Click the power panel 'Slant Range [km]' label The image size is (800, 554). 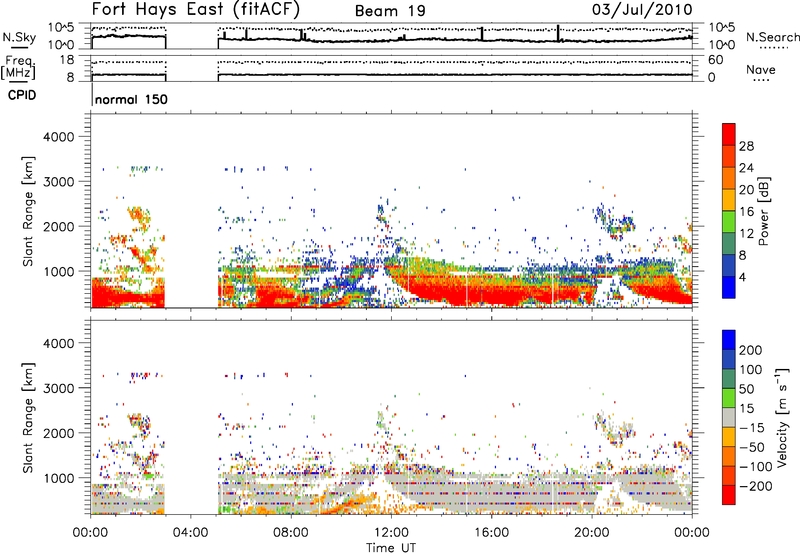click(x=28, y=211)
